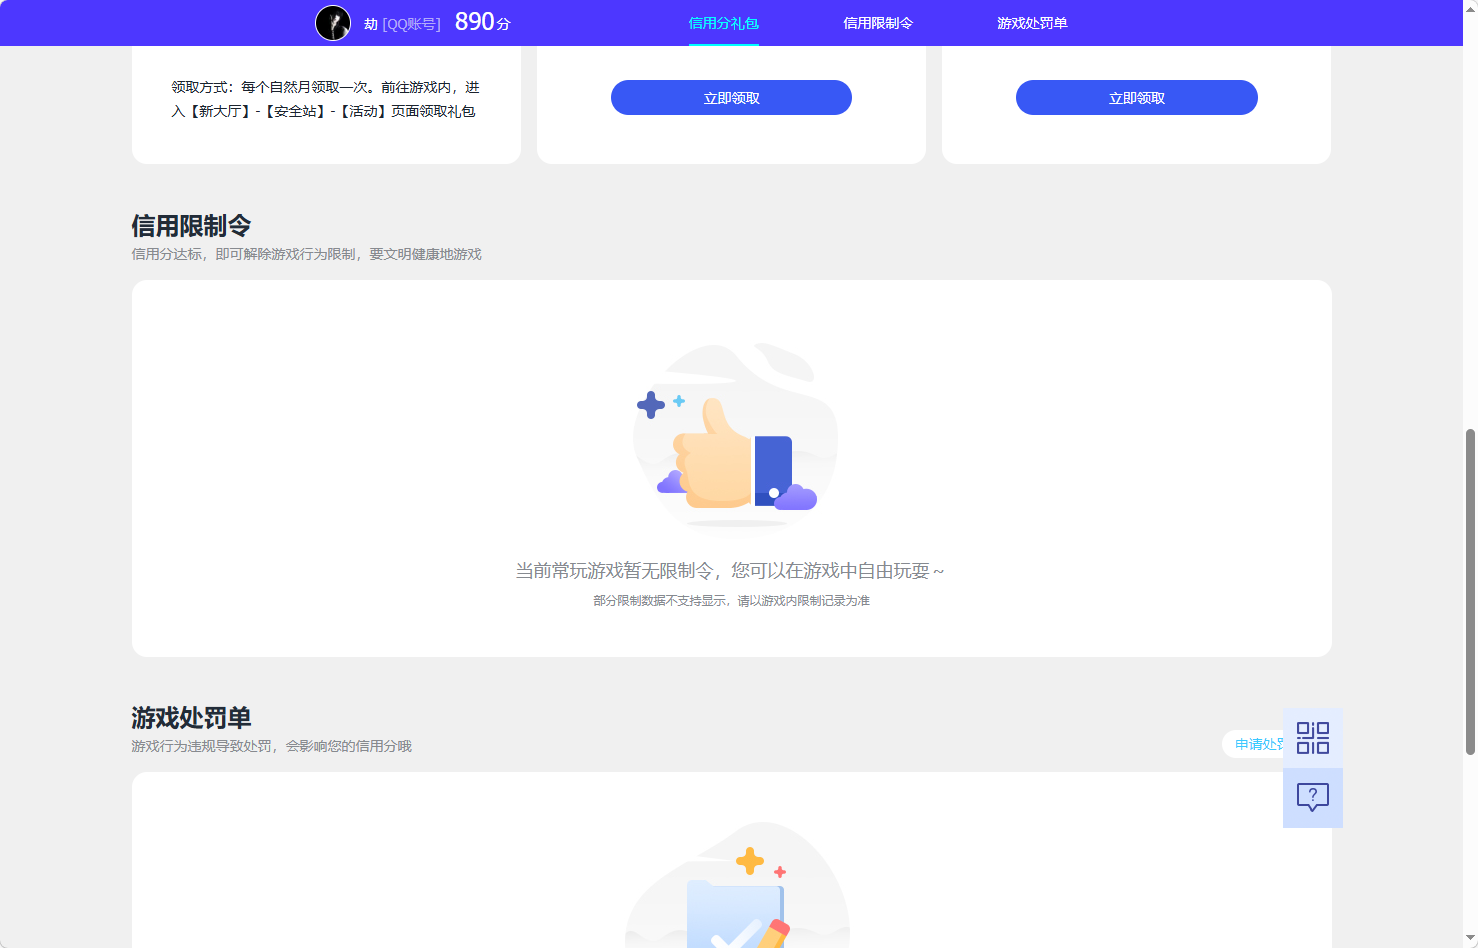This screenshot has width=1478, height=948.
Task: Switch to the 信用限制令 tab
Action: [878, 22]
